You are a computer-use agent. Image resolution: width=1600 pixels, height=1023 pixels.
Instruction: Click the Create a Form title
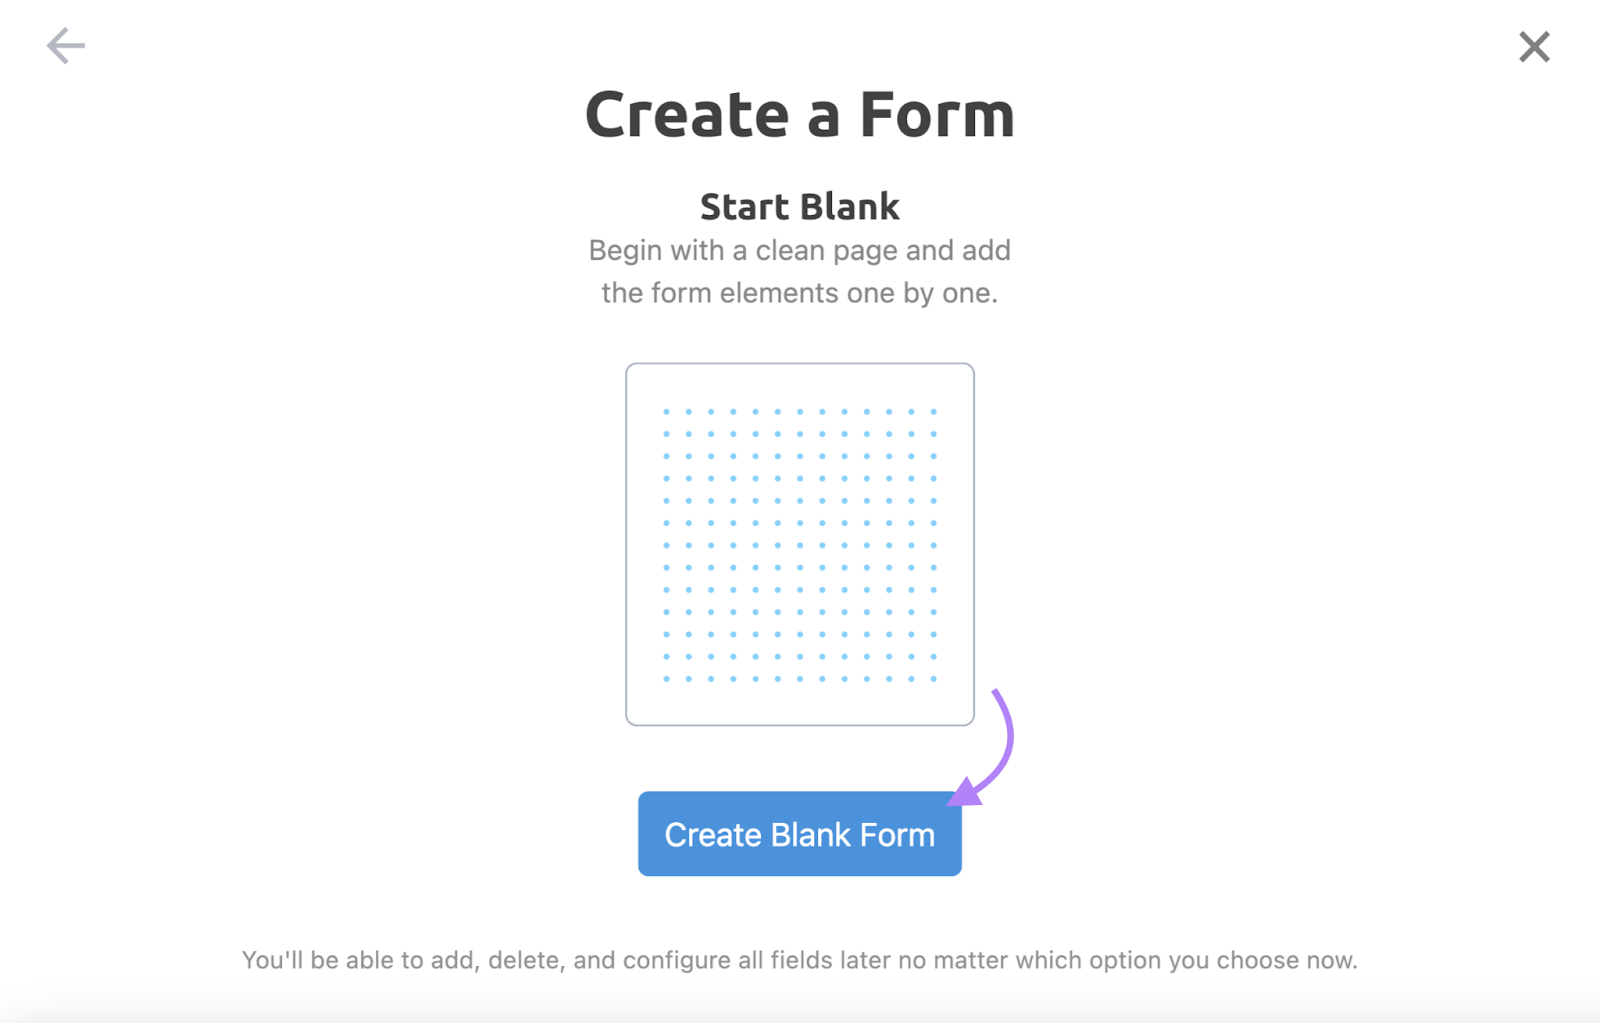point(799,113)
